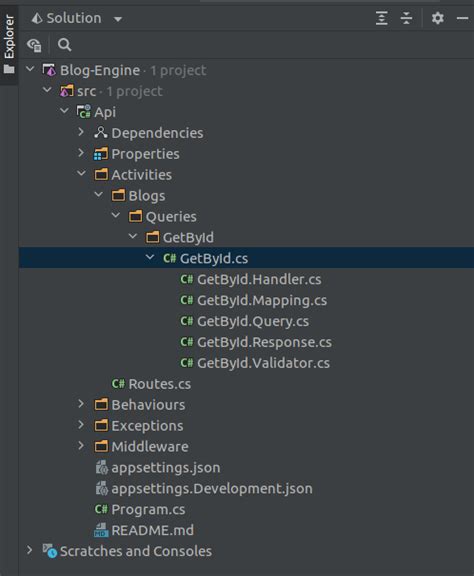This screenshot has height=576, width=474.
Task: Click the magnifier search icon
Action: (x=64, y=45)
